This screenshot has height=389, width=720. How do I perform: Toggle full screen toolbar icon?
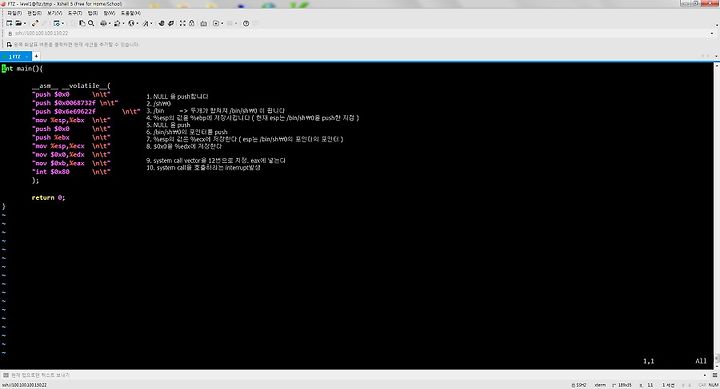pyautogui.click(x=183, y=23)
